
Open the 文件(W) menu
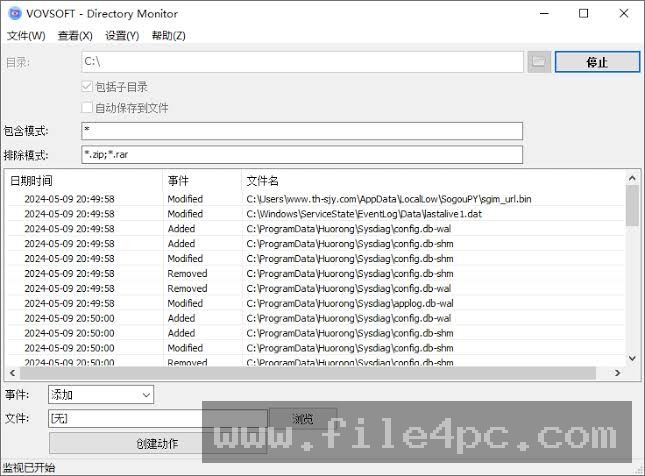[x=26, y=36]
